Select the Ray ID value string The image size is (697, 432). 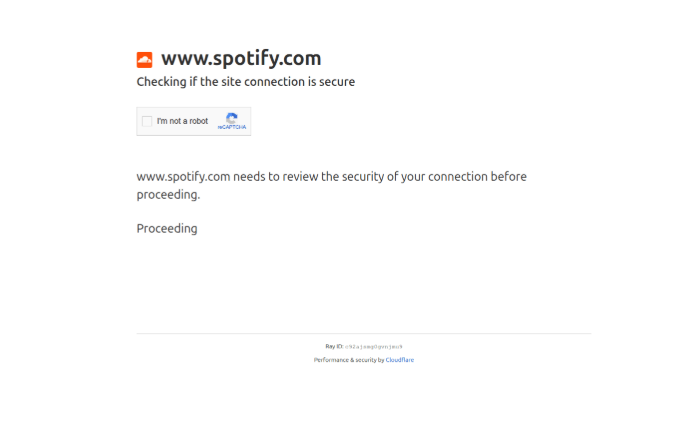point(373,347)
